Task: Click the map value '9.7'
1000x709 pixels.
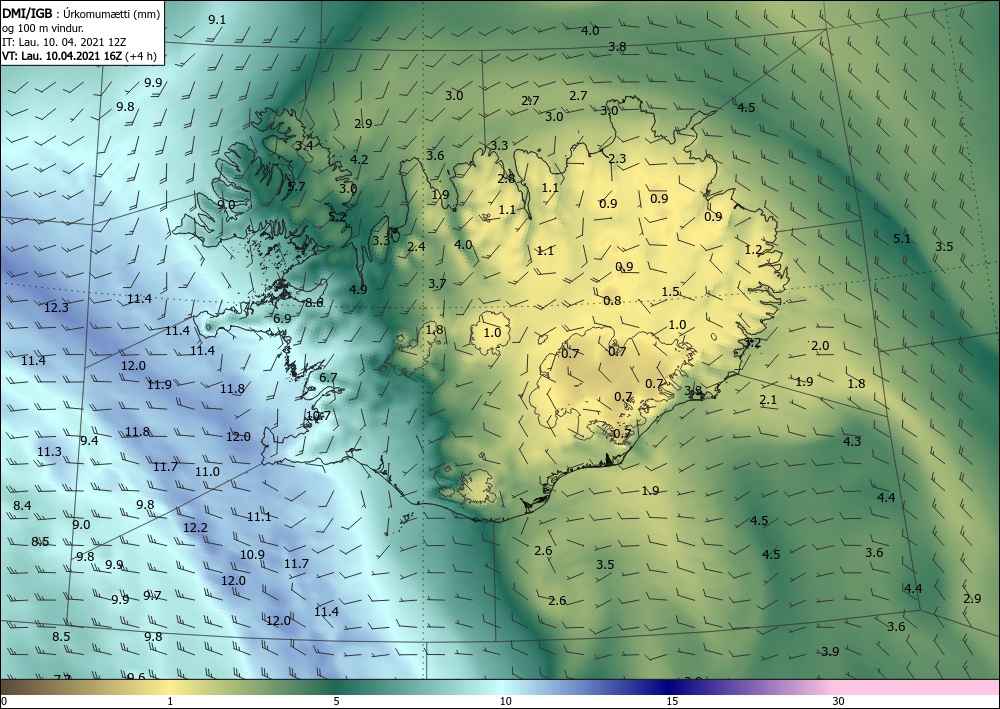Action: coord(152,596)
